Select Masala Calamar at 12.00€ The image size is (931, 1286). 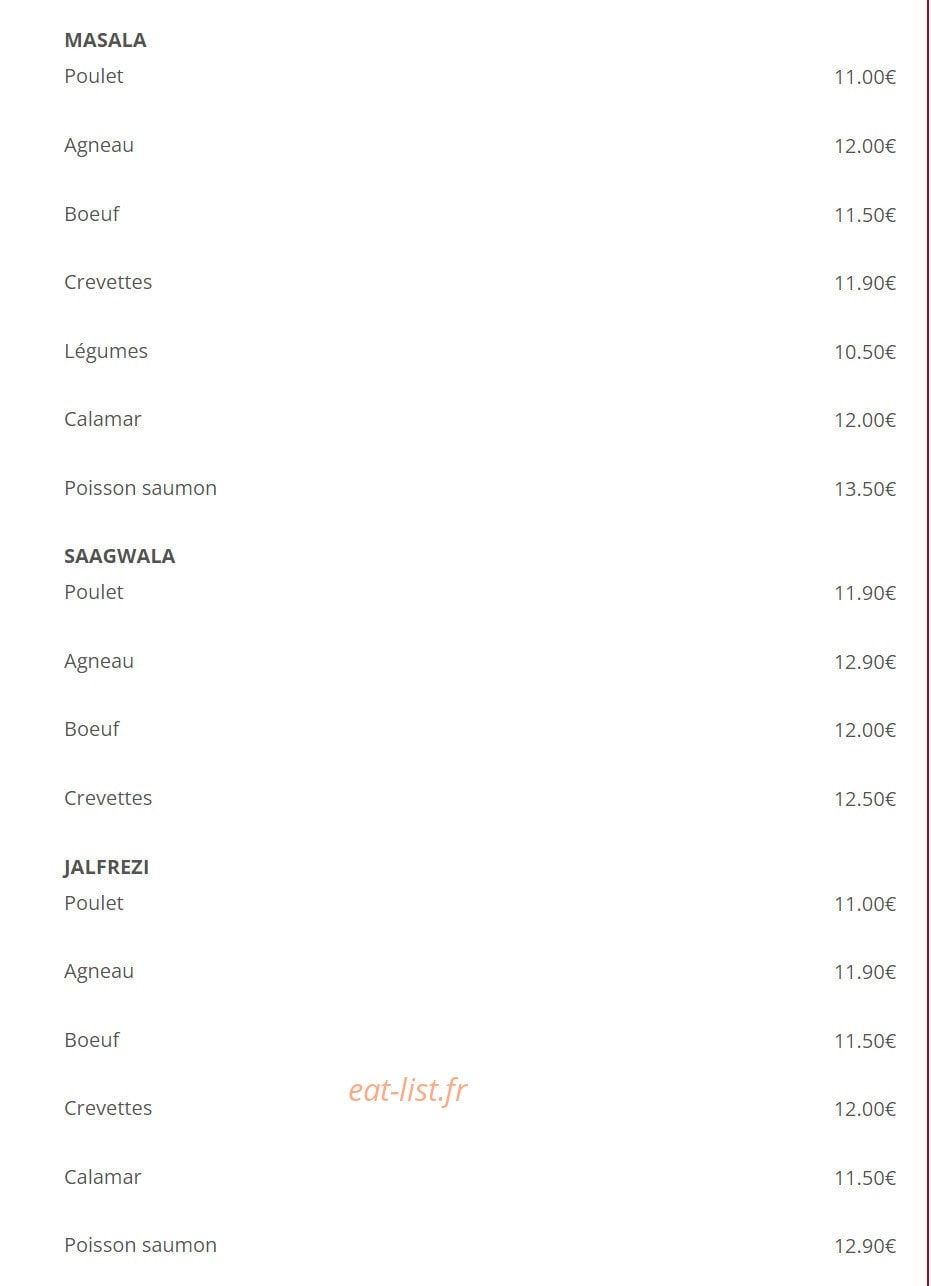click(x=103, y=419)
